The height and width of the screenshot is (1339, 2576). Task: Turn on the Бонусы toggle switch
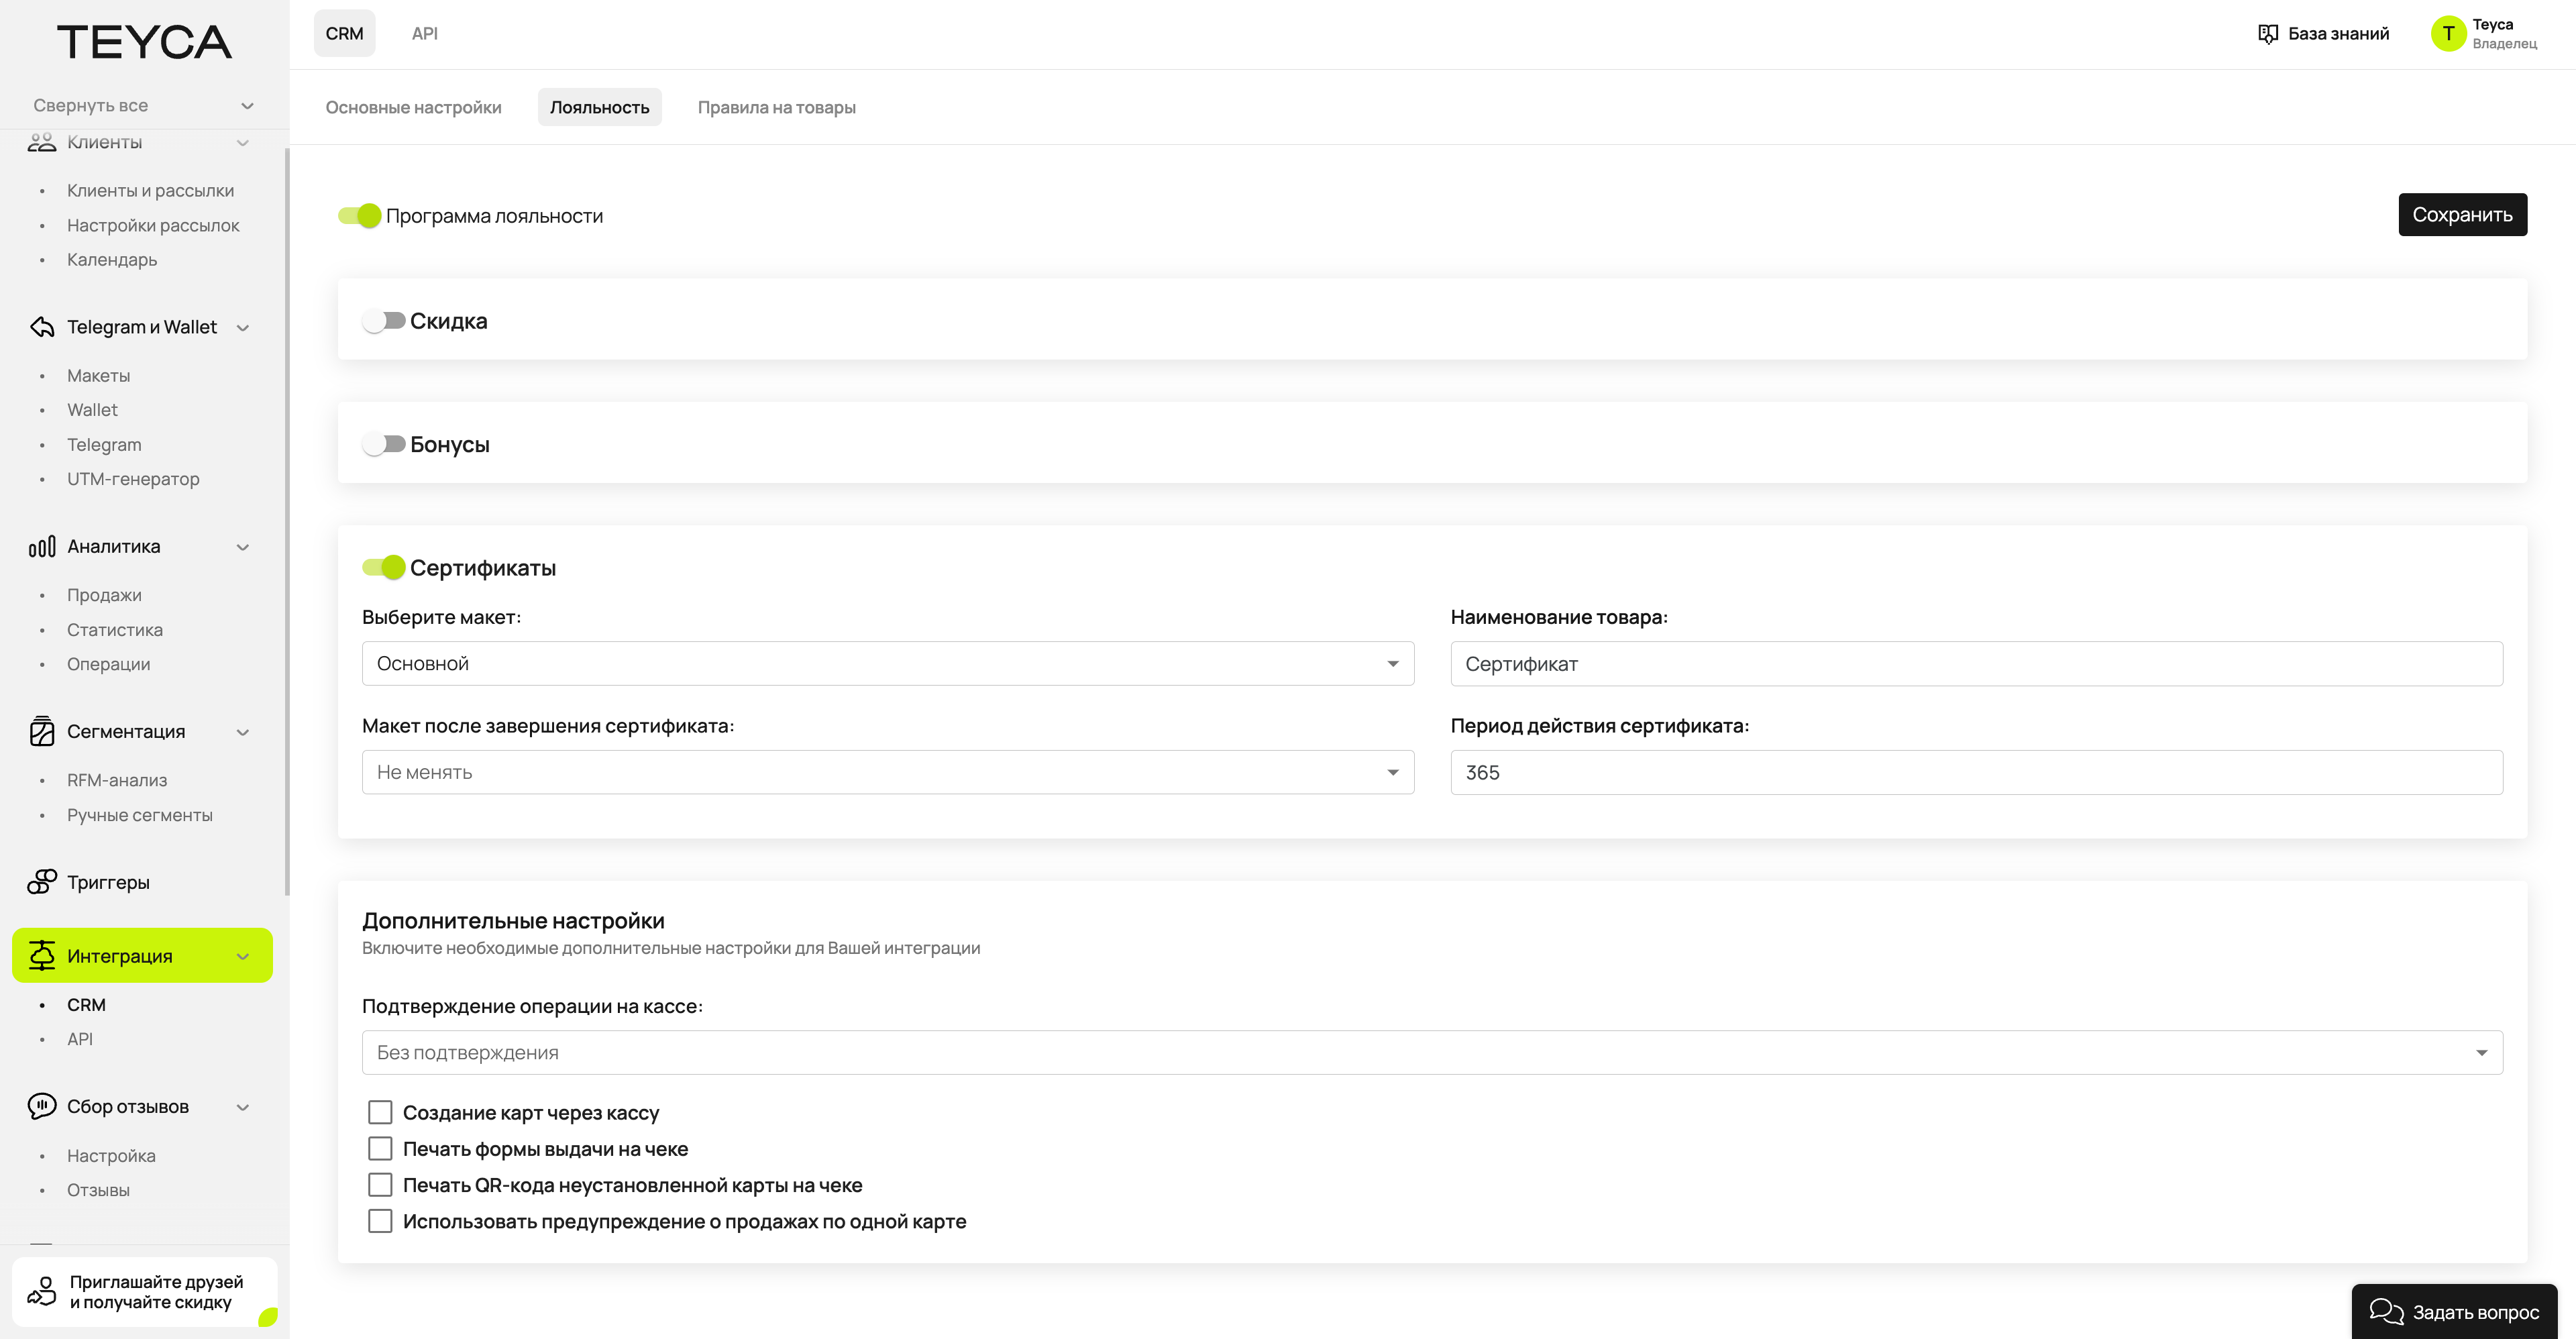(383, 444)
